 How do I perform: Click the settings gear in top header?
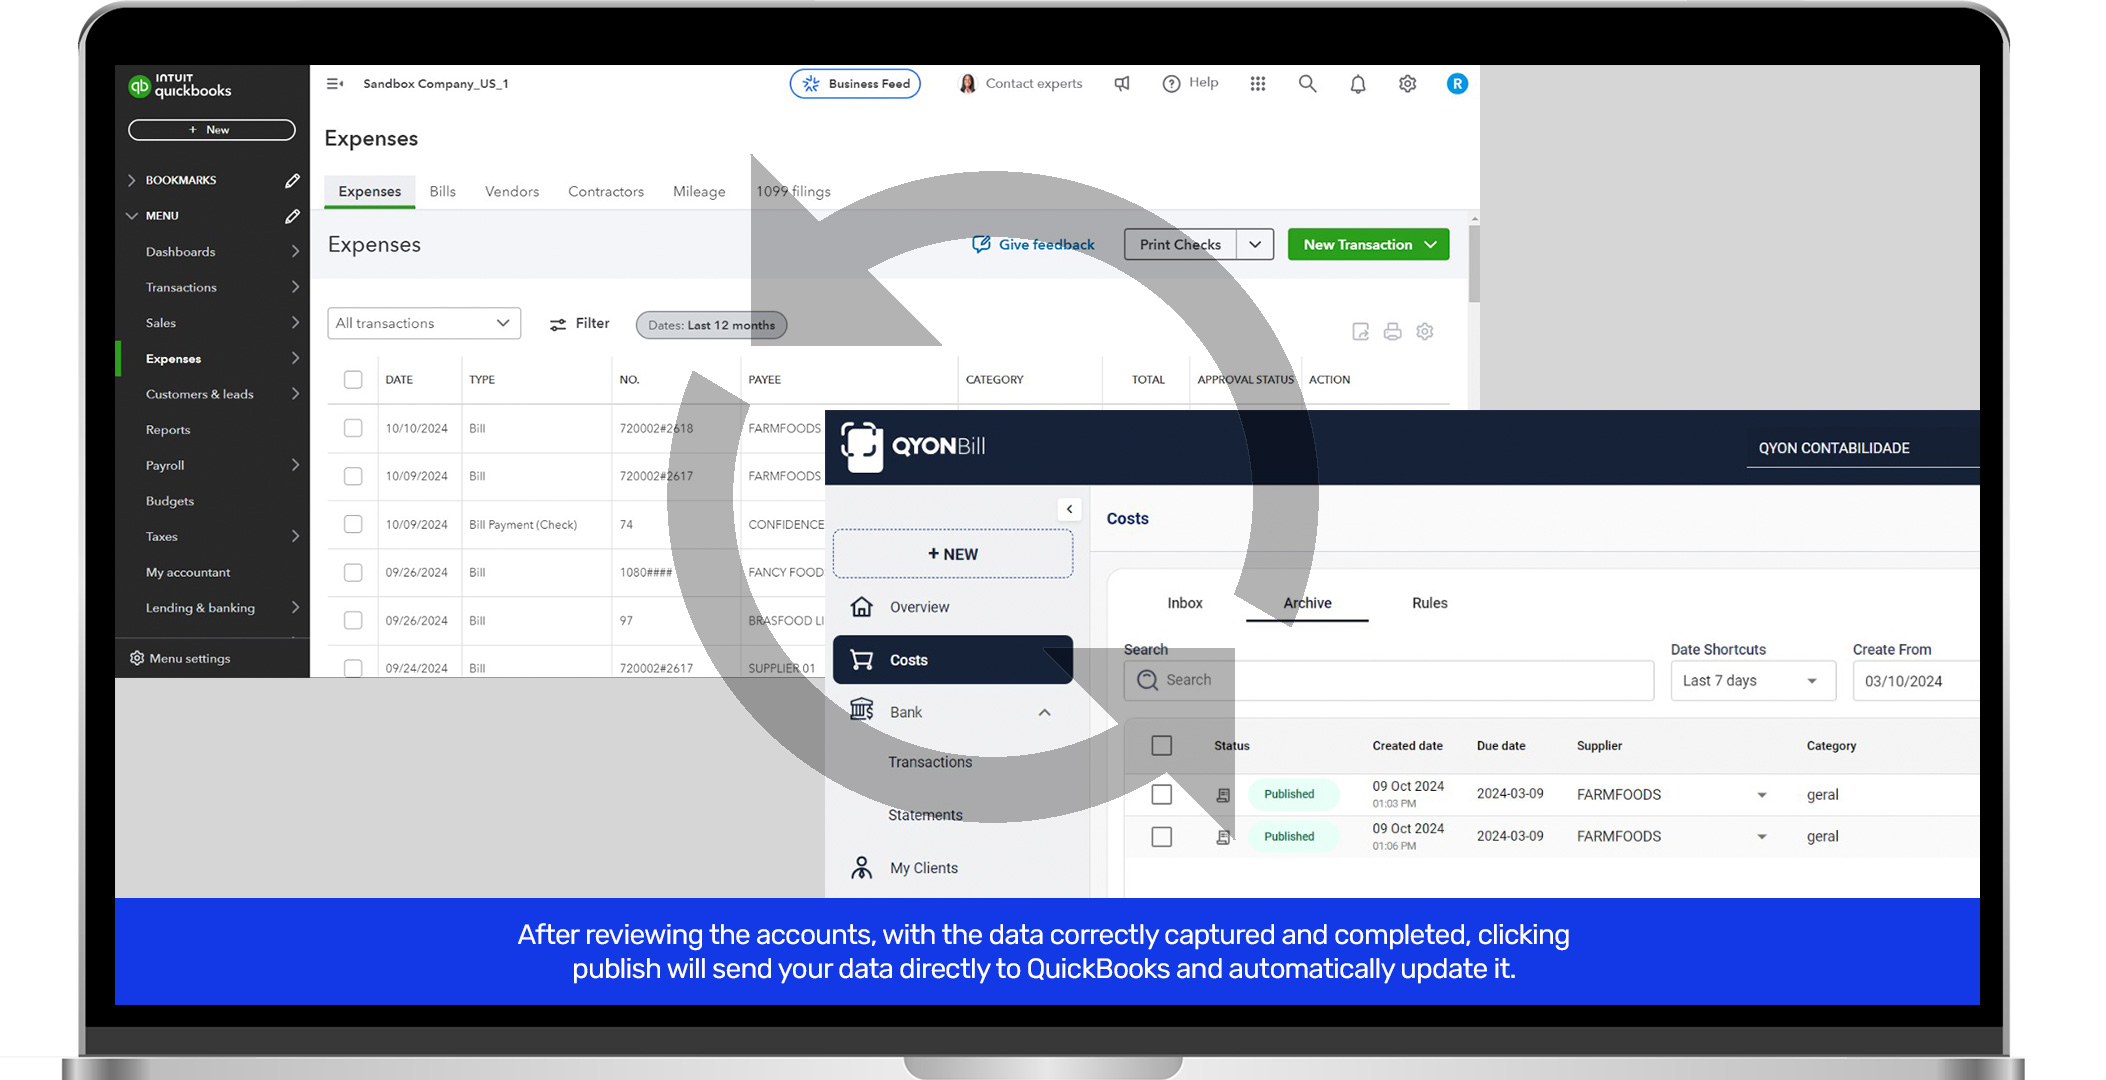(1407, 84)
